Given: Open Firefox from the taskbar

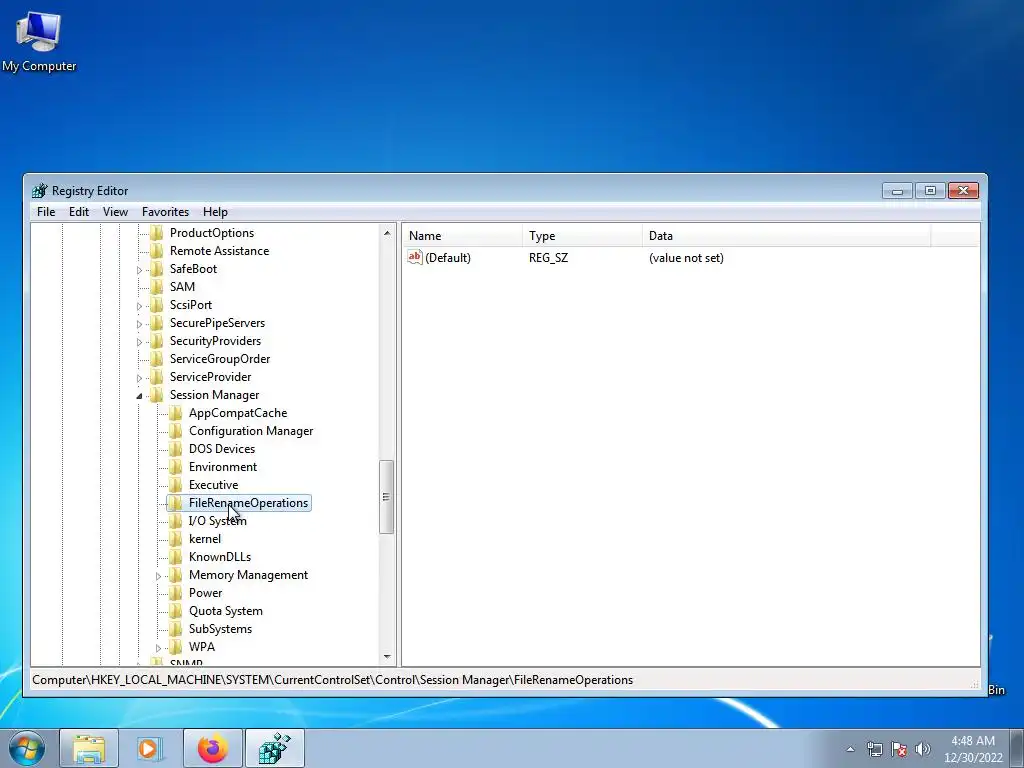Looking at the screenshot, I should pyautogui.click(x=212, y=748).
